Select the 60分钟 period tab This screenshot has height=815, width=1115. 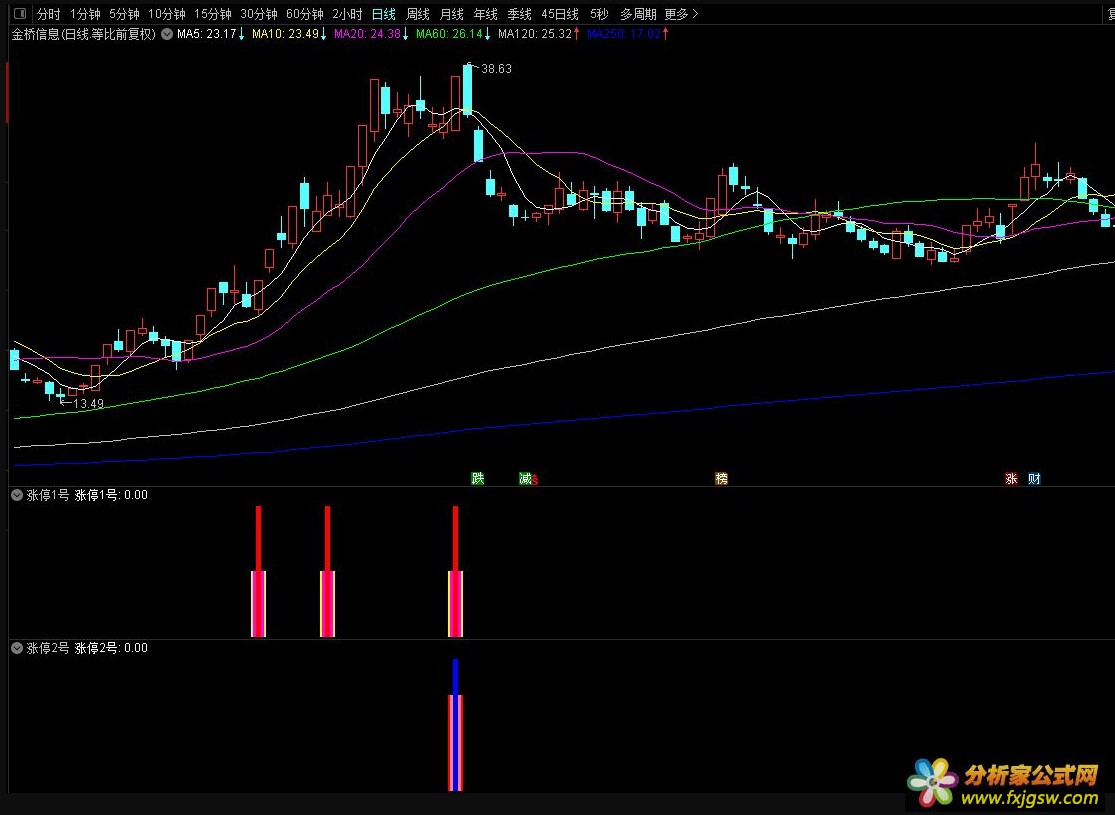304,14
